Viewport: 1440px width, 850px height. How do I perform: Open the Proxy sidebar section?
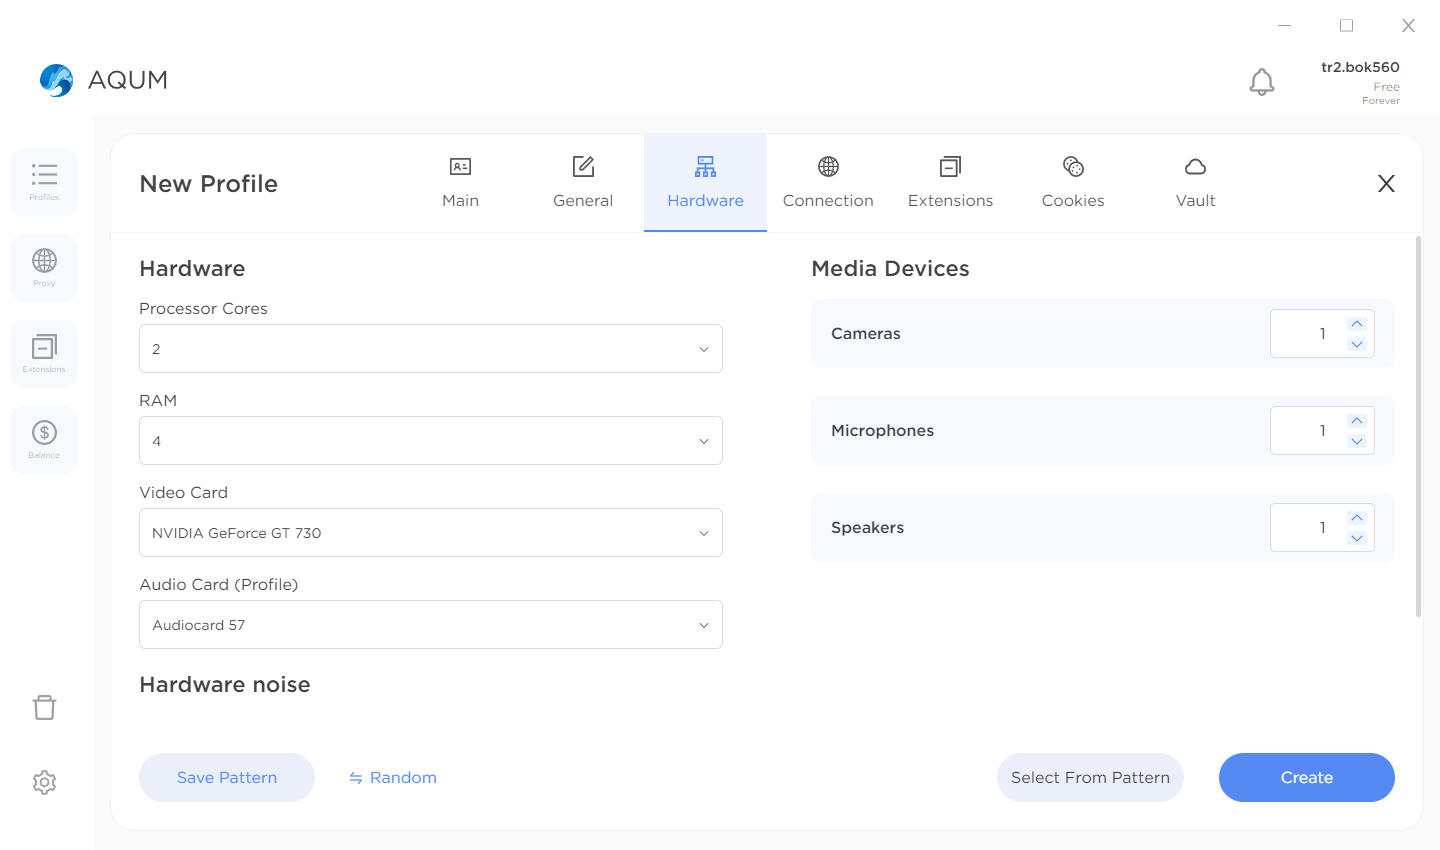pyautogui.click(x=44, y=268)
